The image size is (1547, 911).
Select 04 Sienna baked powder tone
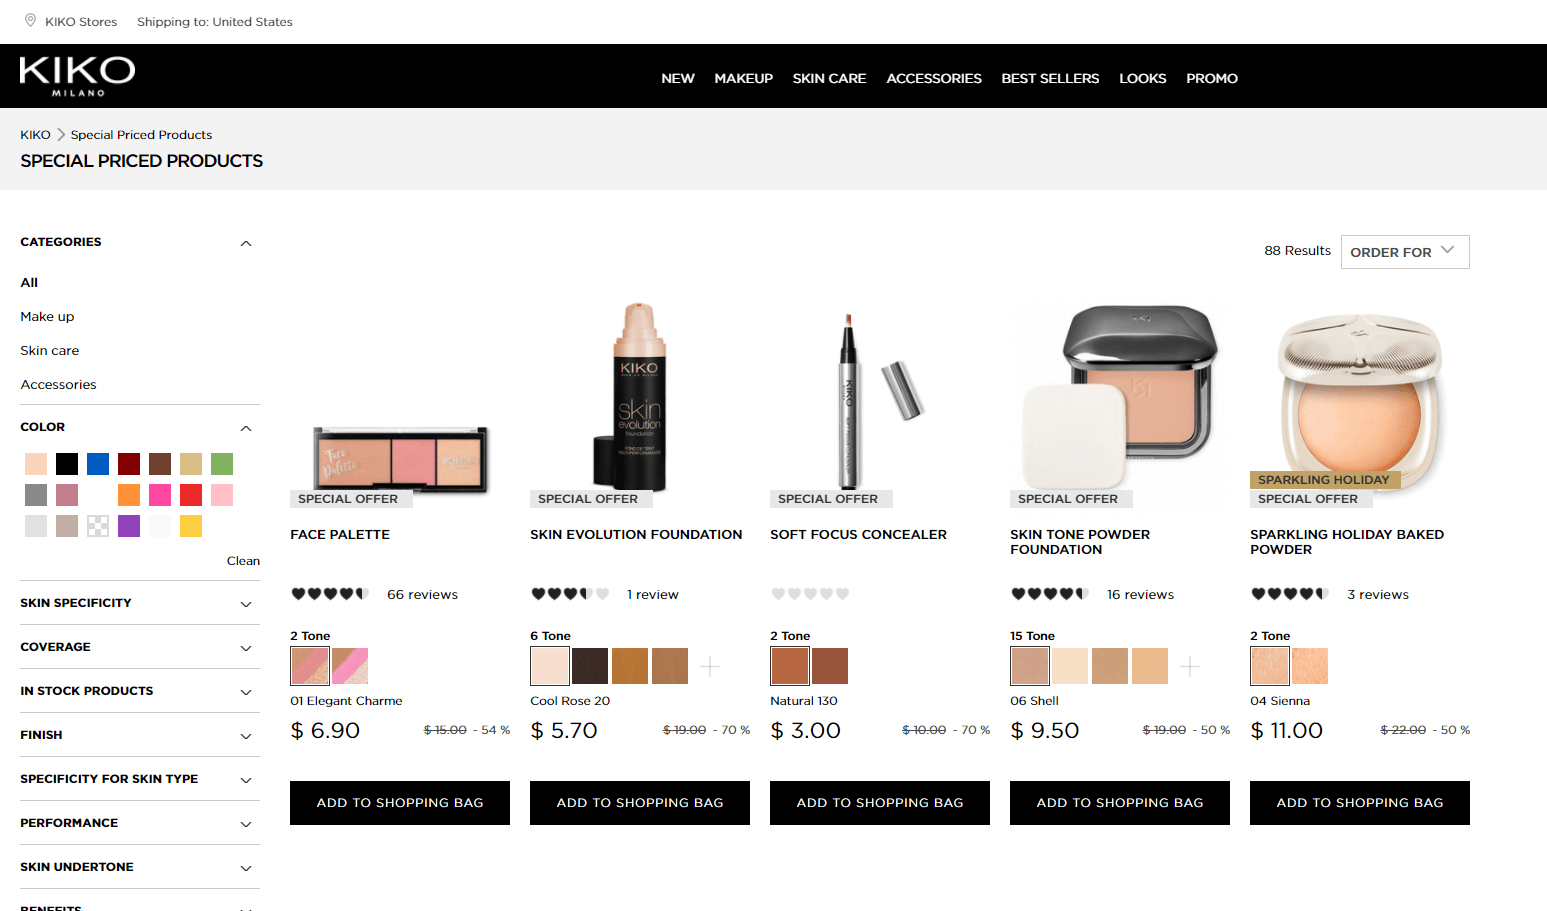pos(1270,666)
